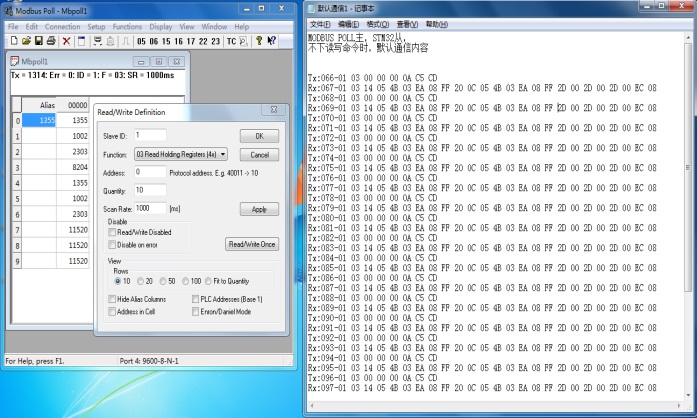697x418 pixels.
Task: Enable Disable on error checkbox
Action: [x=112, y=245]
